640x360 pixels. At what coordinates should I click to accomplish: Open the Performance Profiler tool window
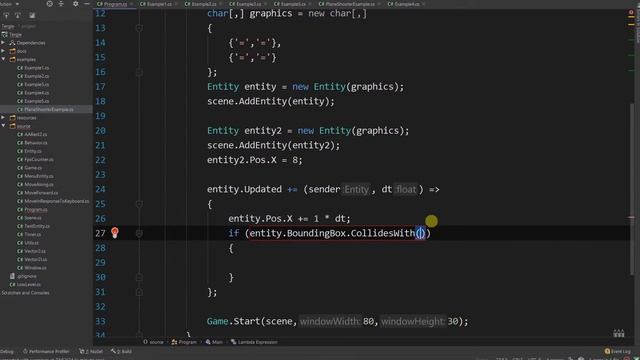(x=46, y=351)
